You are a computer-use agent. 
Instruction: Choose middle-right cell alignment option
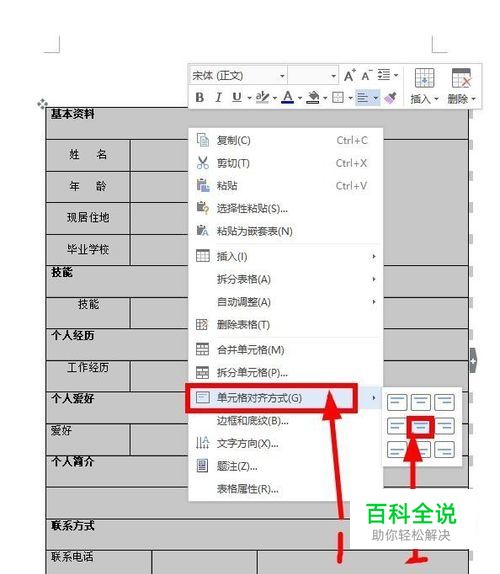pos(444,426)
